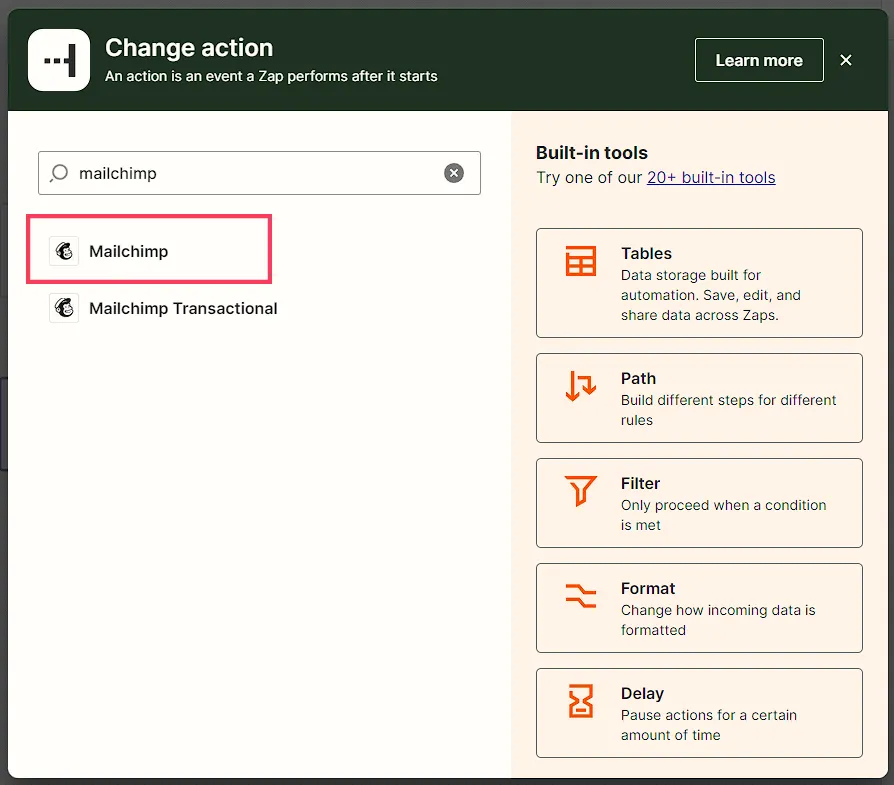Click the Tables grid icon
This screenshot has height=785, width=894.
pos(580,261)
